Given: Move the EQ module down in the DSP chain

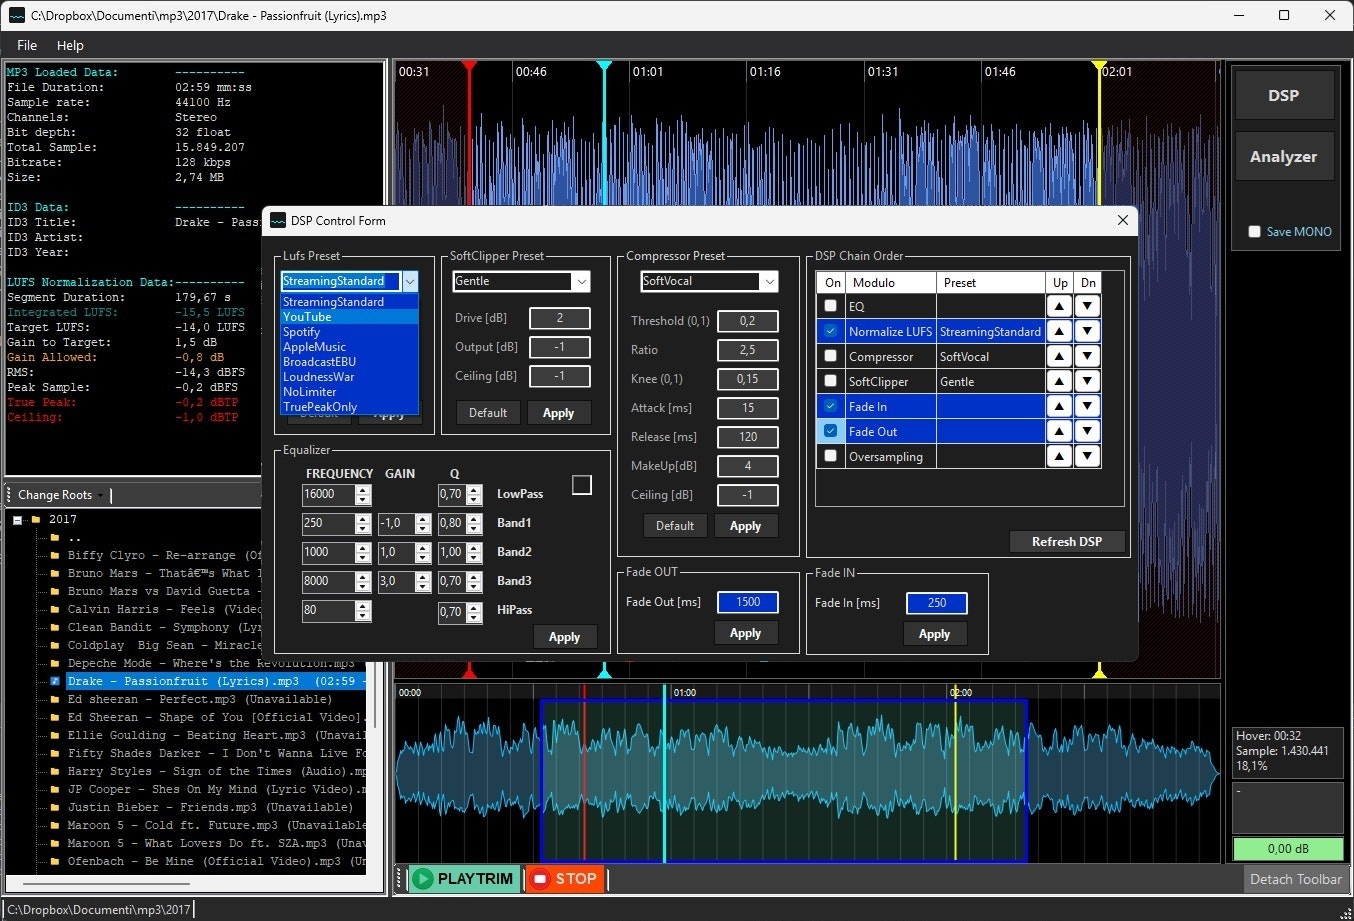Looking at the screenshot, I should pos(1088,306).
